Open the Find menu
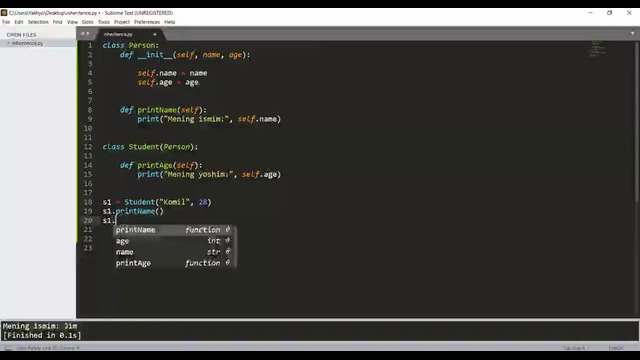Image resolution: width=640 pixels, height=360 pixels. [x=58, y=22]
